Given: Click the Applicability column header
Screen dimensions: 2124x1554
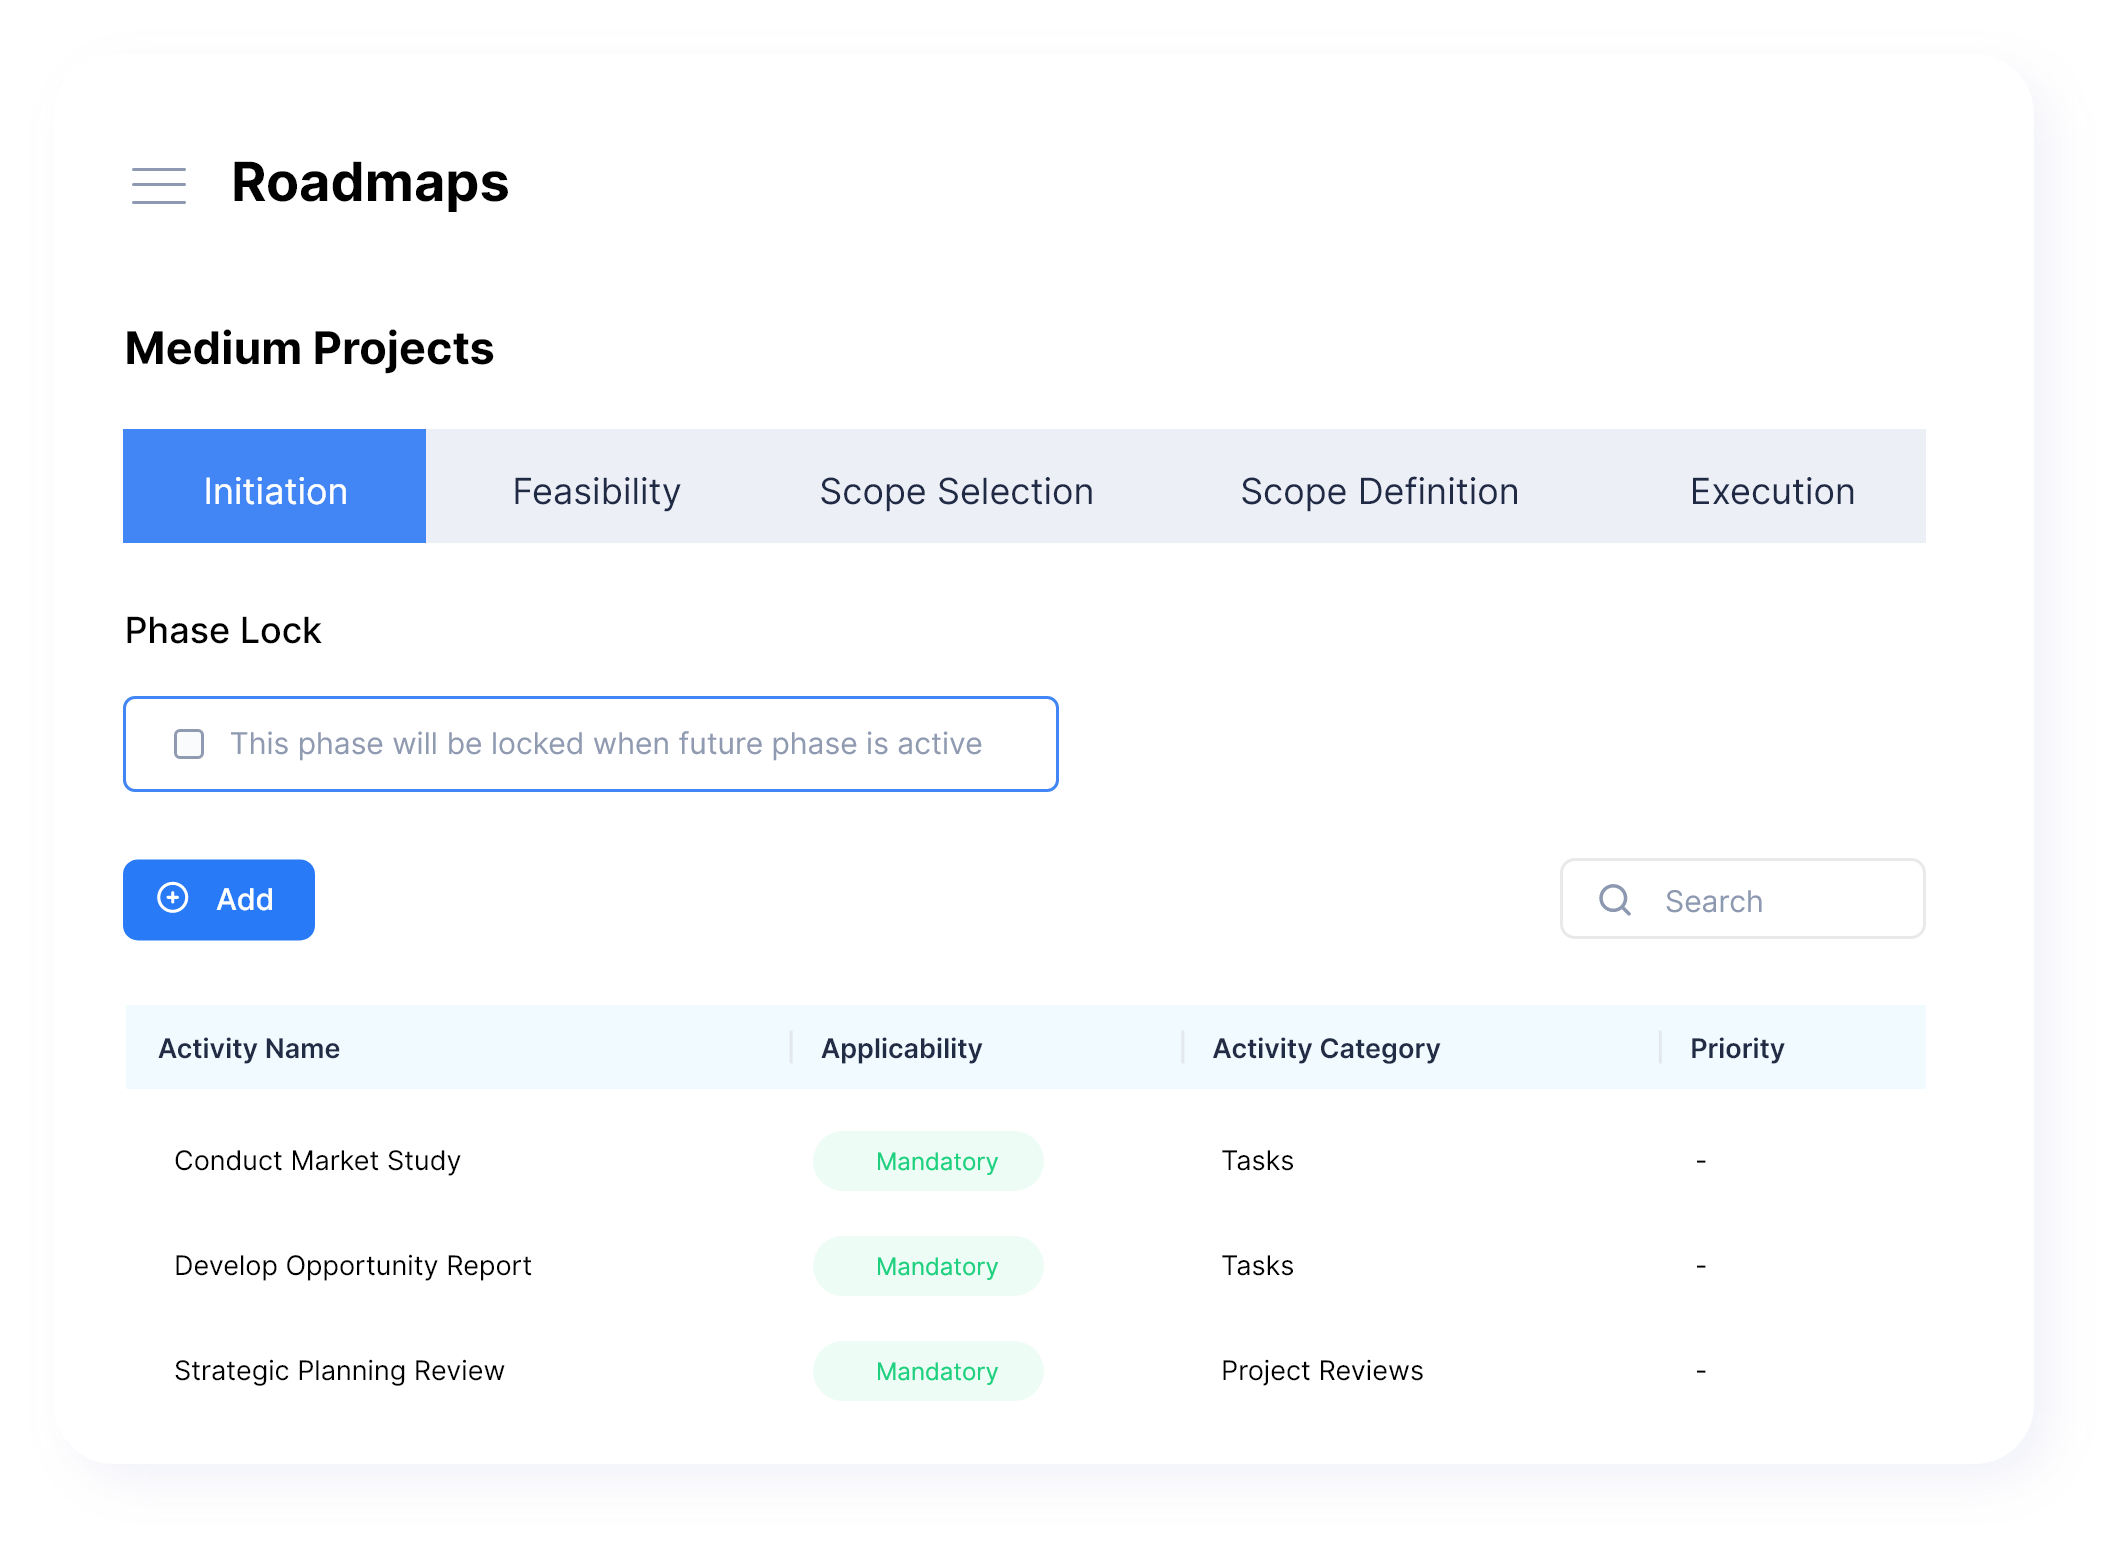Looking at the screenshot, I should pyautogui.click(x=901, y=1048).
